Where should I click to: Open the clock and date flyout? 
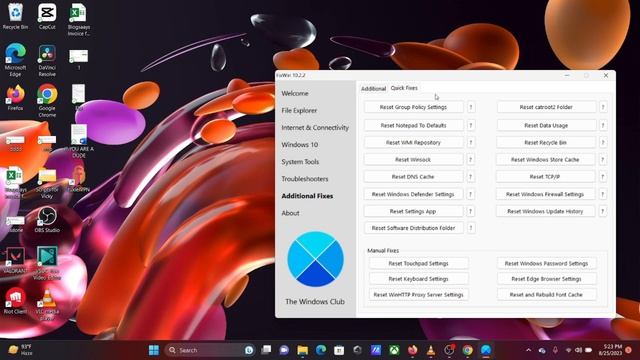[611, 350]
